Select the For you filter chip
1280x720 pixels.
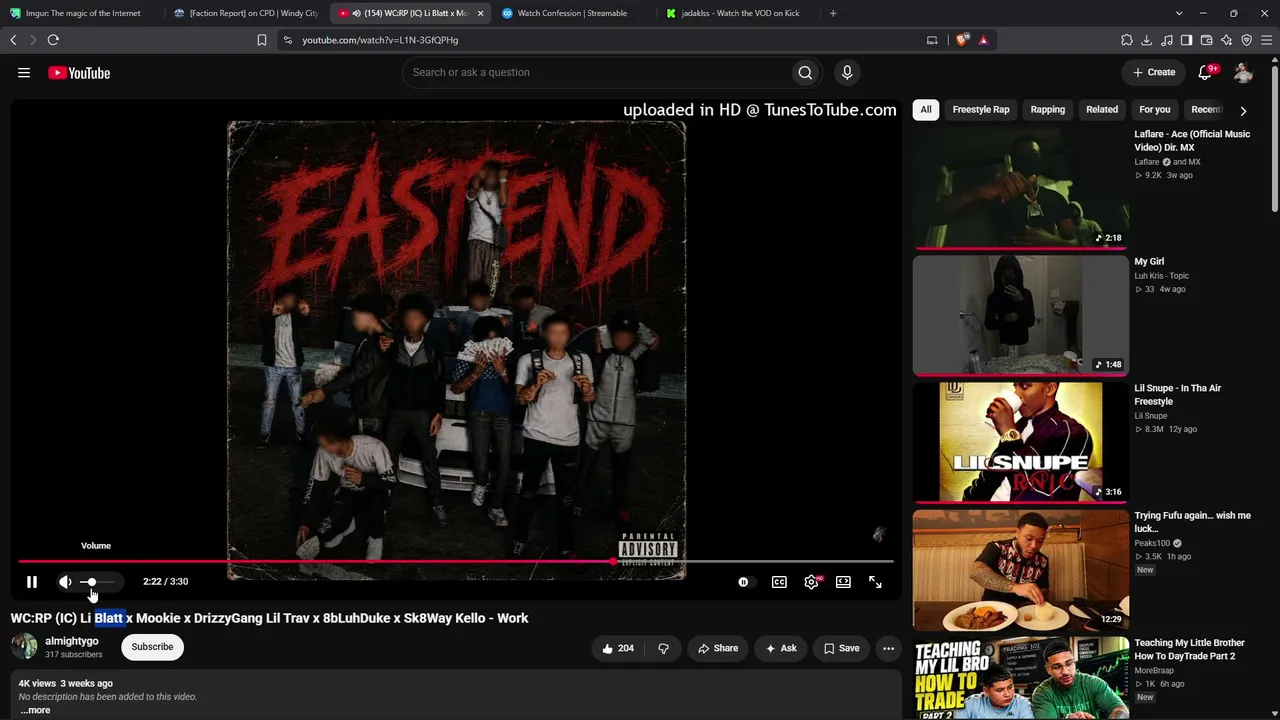[x=1155, y=110]
